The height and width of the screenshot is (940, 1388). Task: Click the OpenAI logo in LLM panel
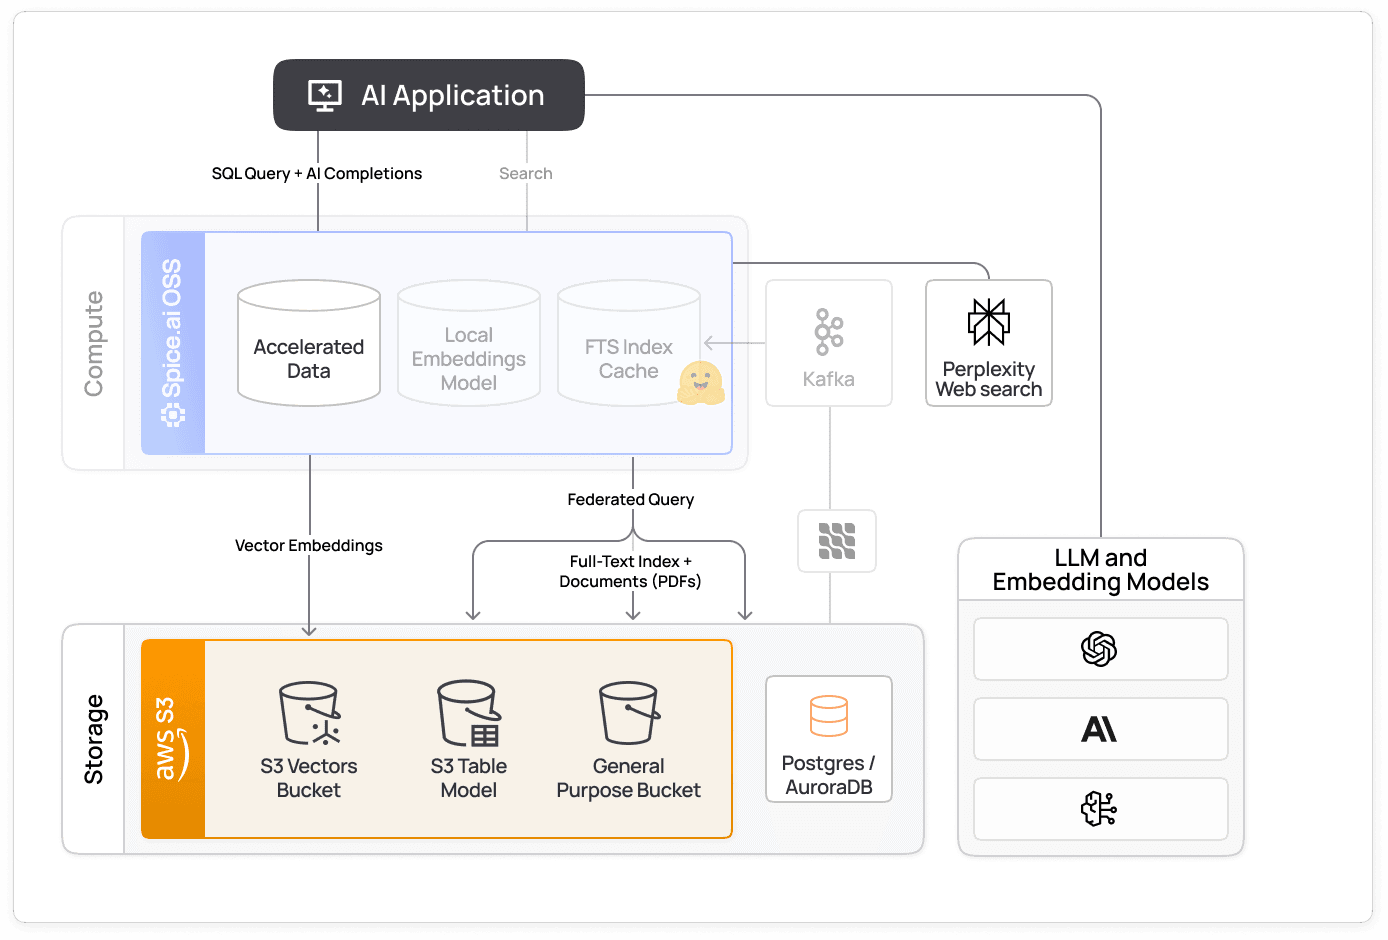click(x=1100, y=649)
